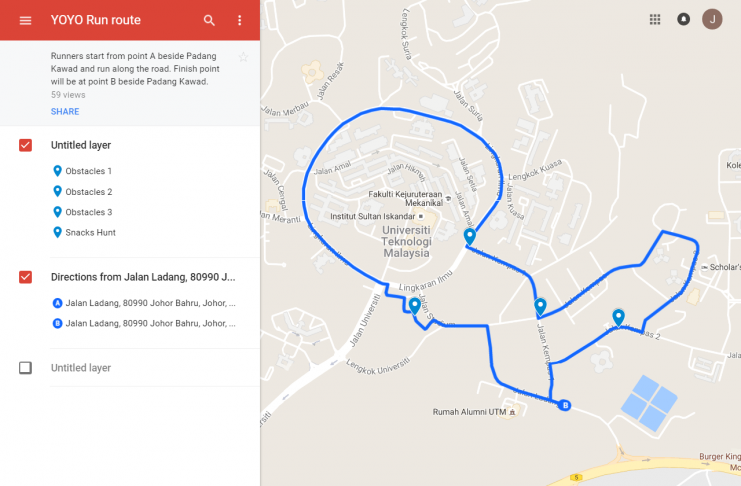The height and width of the screenshot is (486, 741).
Task: Select the Obstacles 3 list item
Action: point(82,212)
